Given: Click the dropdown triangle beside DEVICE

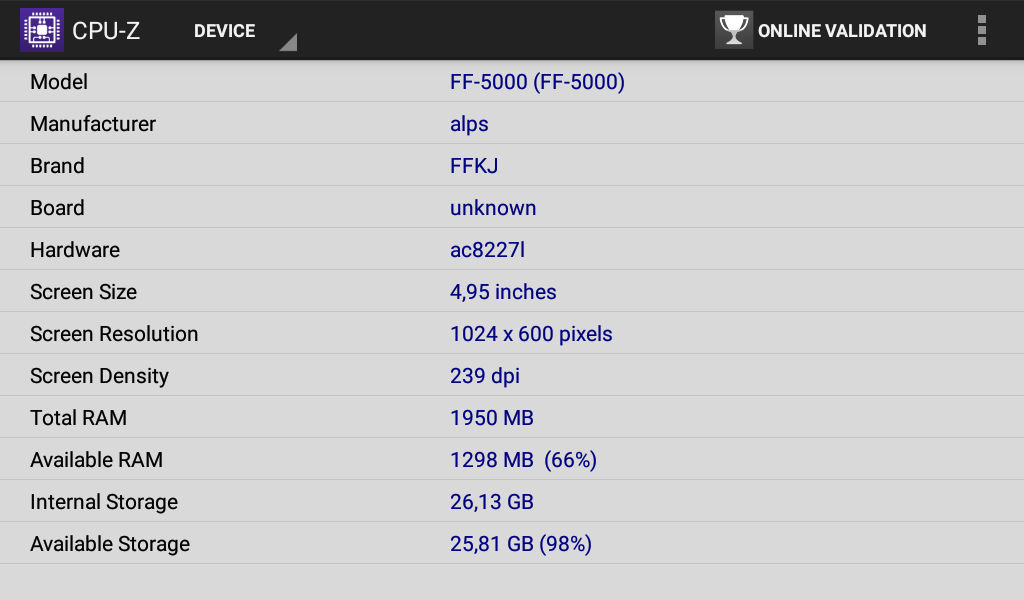Looking at the screenshot, I should point(289,42).
